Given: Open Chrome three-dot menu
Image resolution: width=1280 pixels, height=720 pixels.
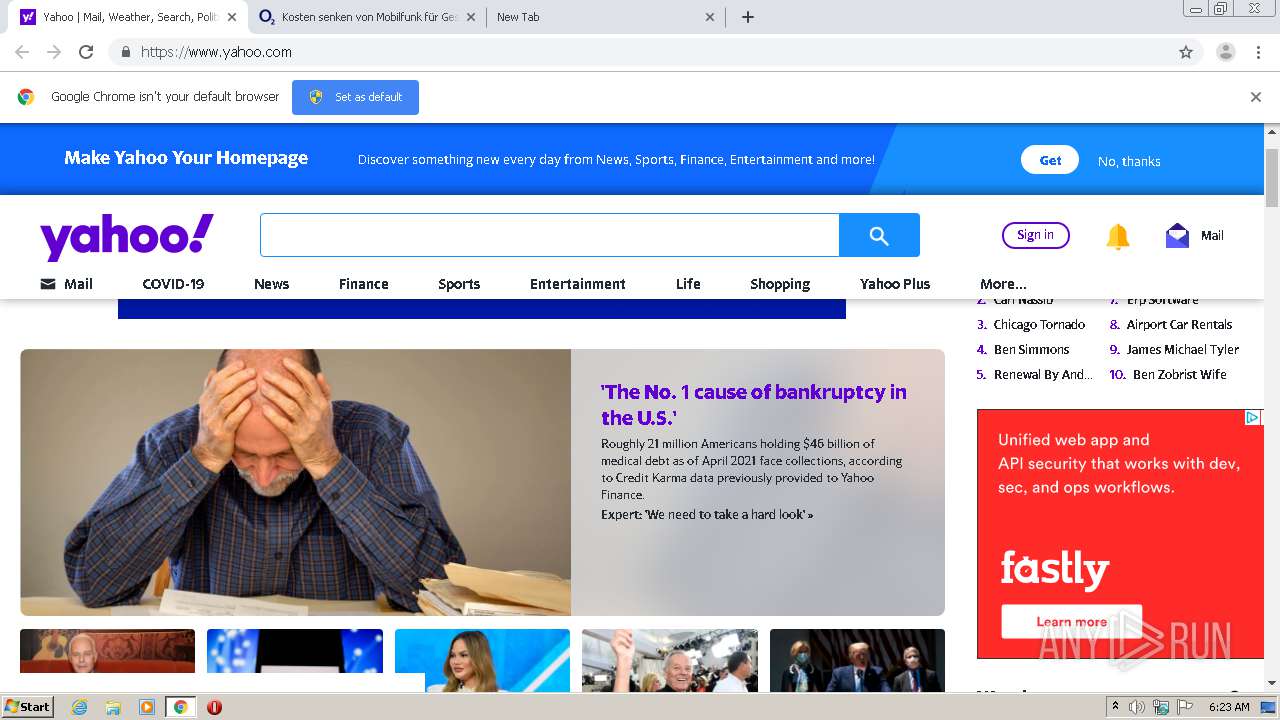Looking at the screenshot, I should tap(1258, 52).
